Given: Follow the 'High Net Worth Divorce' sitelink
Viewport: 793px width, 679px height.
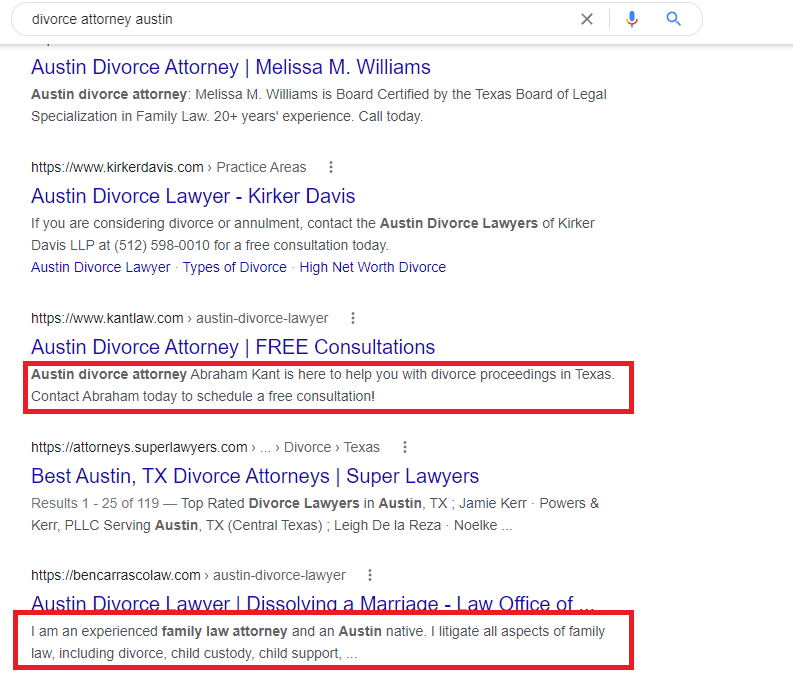Looking at the screenshot, I should [x=373, y=267].
